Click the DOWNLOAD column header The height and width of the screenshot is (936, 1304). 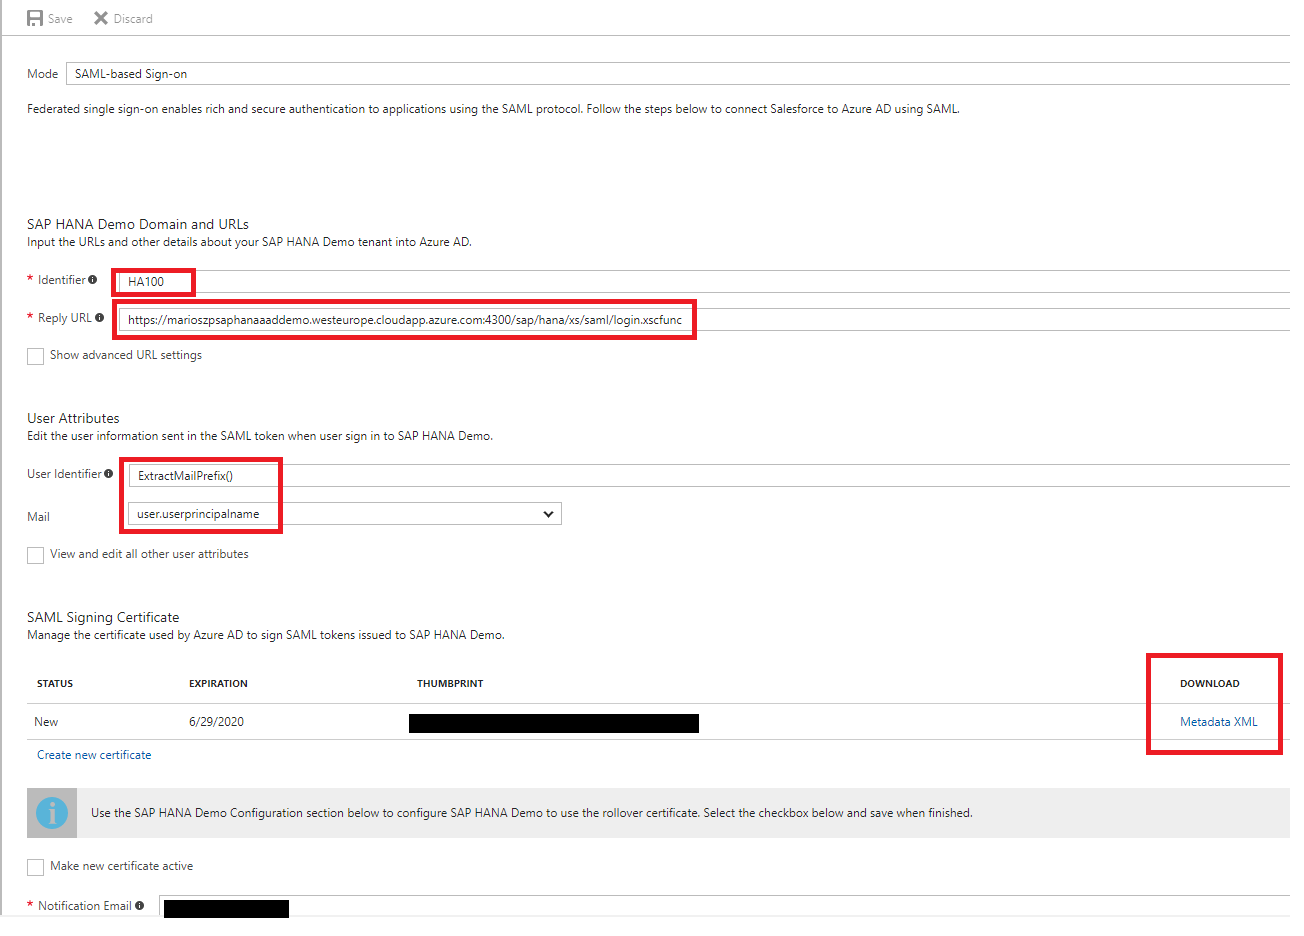(1209, 684)
